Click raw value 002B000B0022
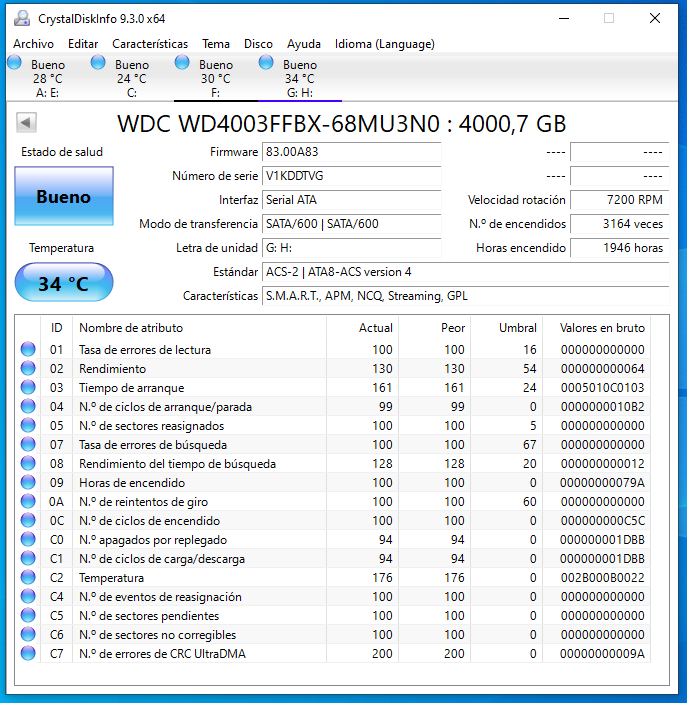This screenshot has height=703, width=687. [x=602, y=577]
